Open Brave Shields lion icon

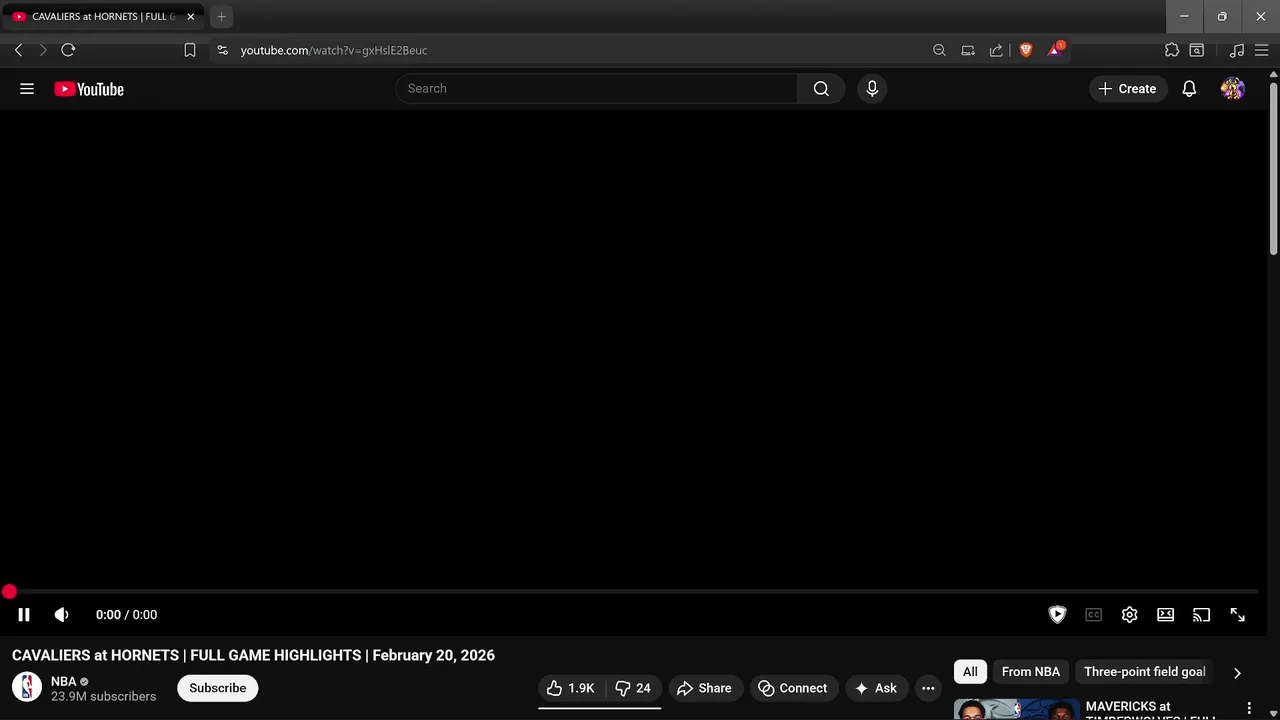(1026, 50)
